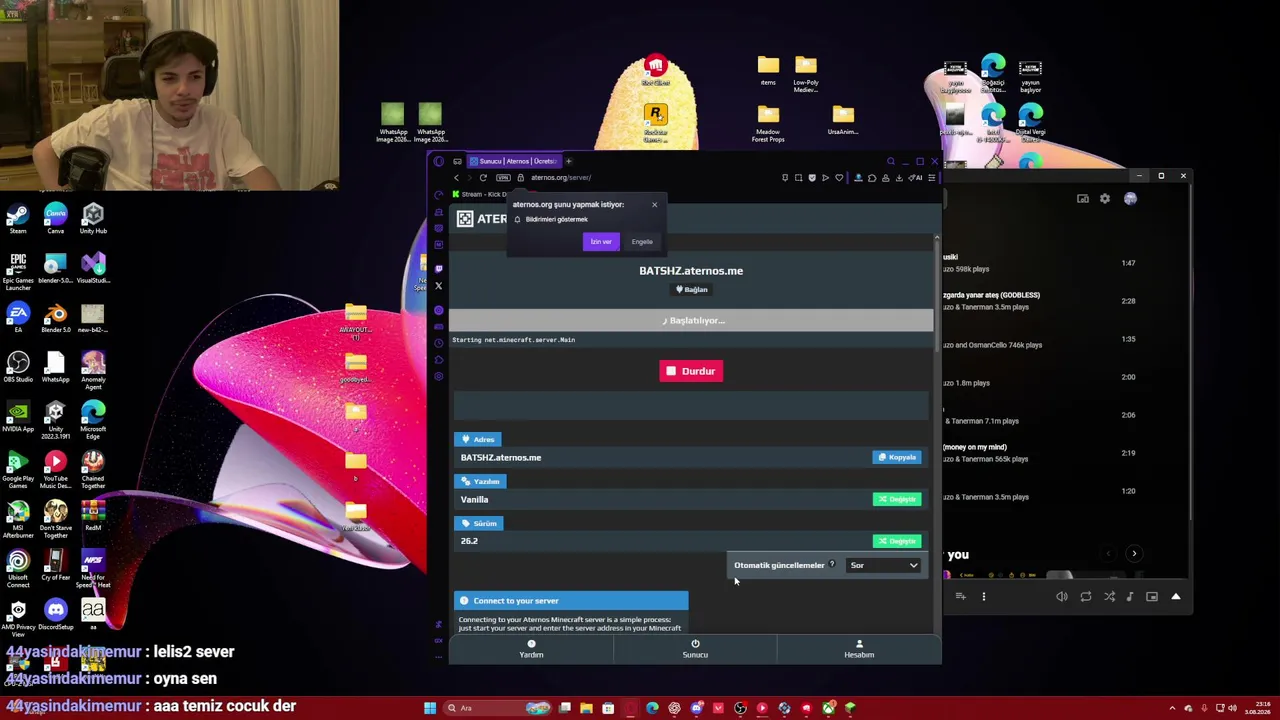The image size is (1280, 720).
Task: Play the GODBLESS track in music list
Action: [1041, 301]
